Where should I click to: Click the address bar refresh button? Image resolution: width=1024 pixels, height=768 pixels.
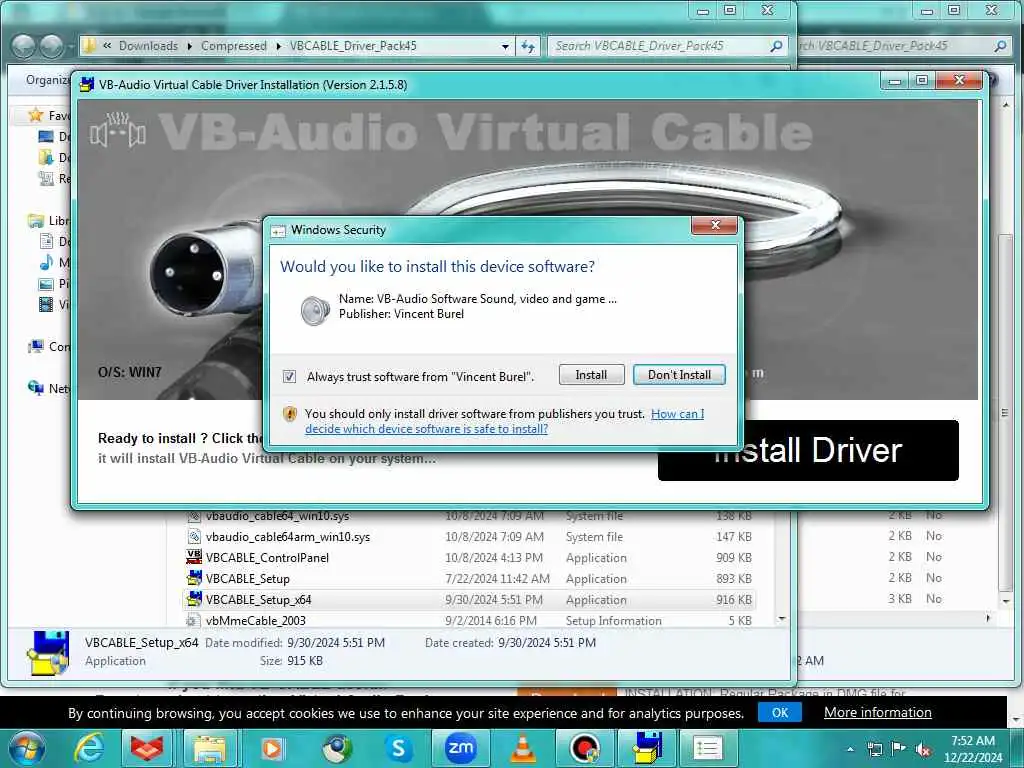(x=528, y=46)
